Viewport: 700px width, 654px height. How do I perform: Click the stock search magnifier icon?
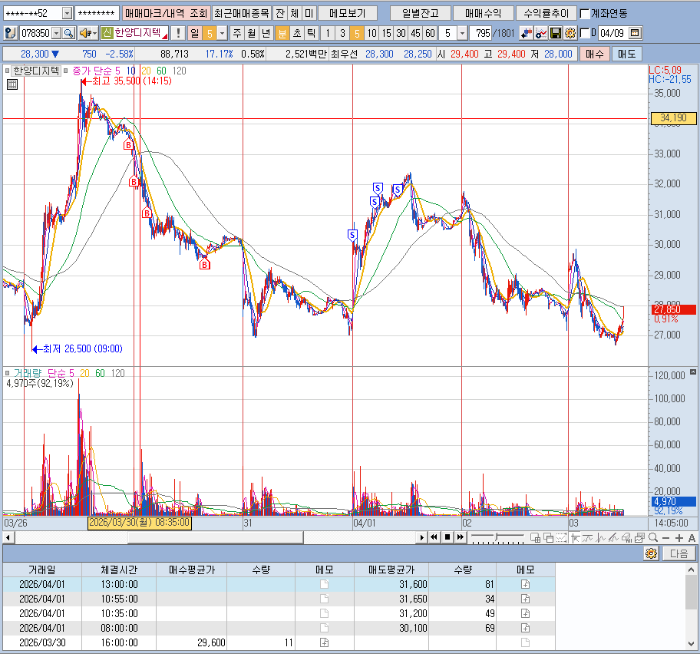click(x=68, y=33)
